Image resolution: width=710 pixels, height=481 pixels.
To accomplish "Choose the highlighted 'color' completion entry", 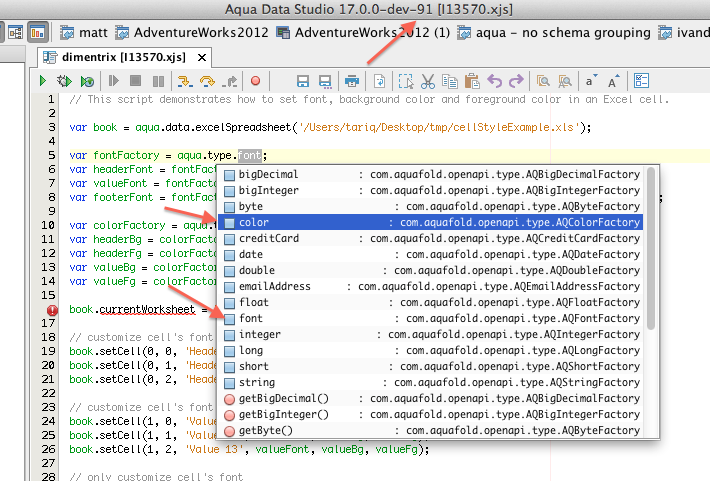I will pos(430,222).
